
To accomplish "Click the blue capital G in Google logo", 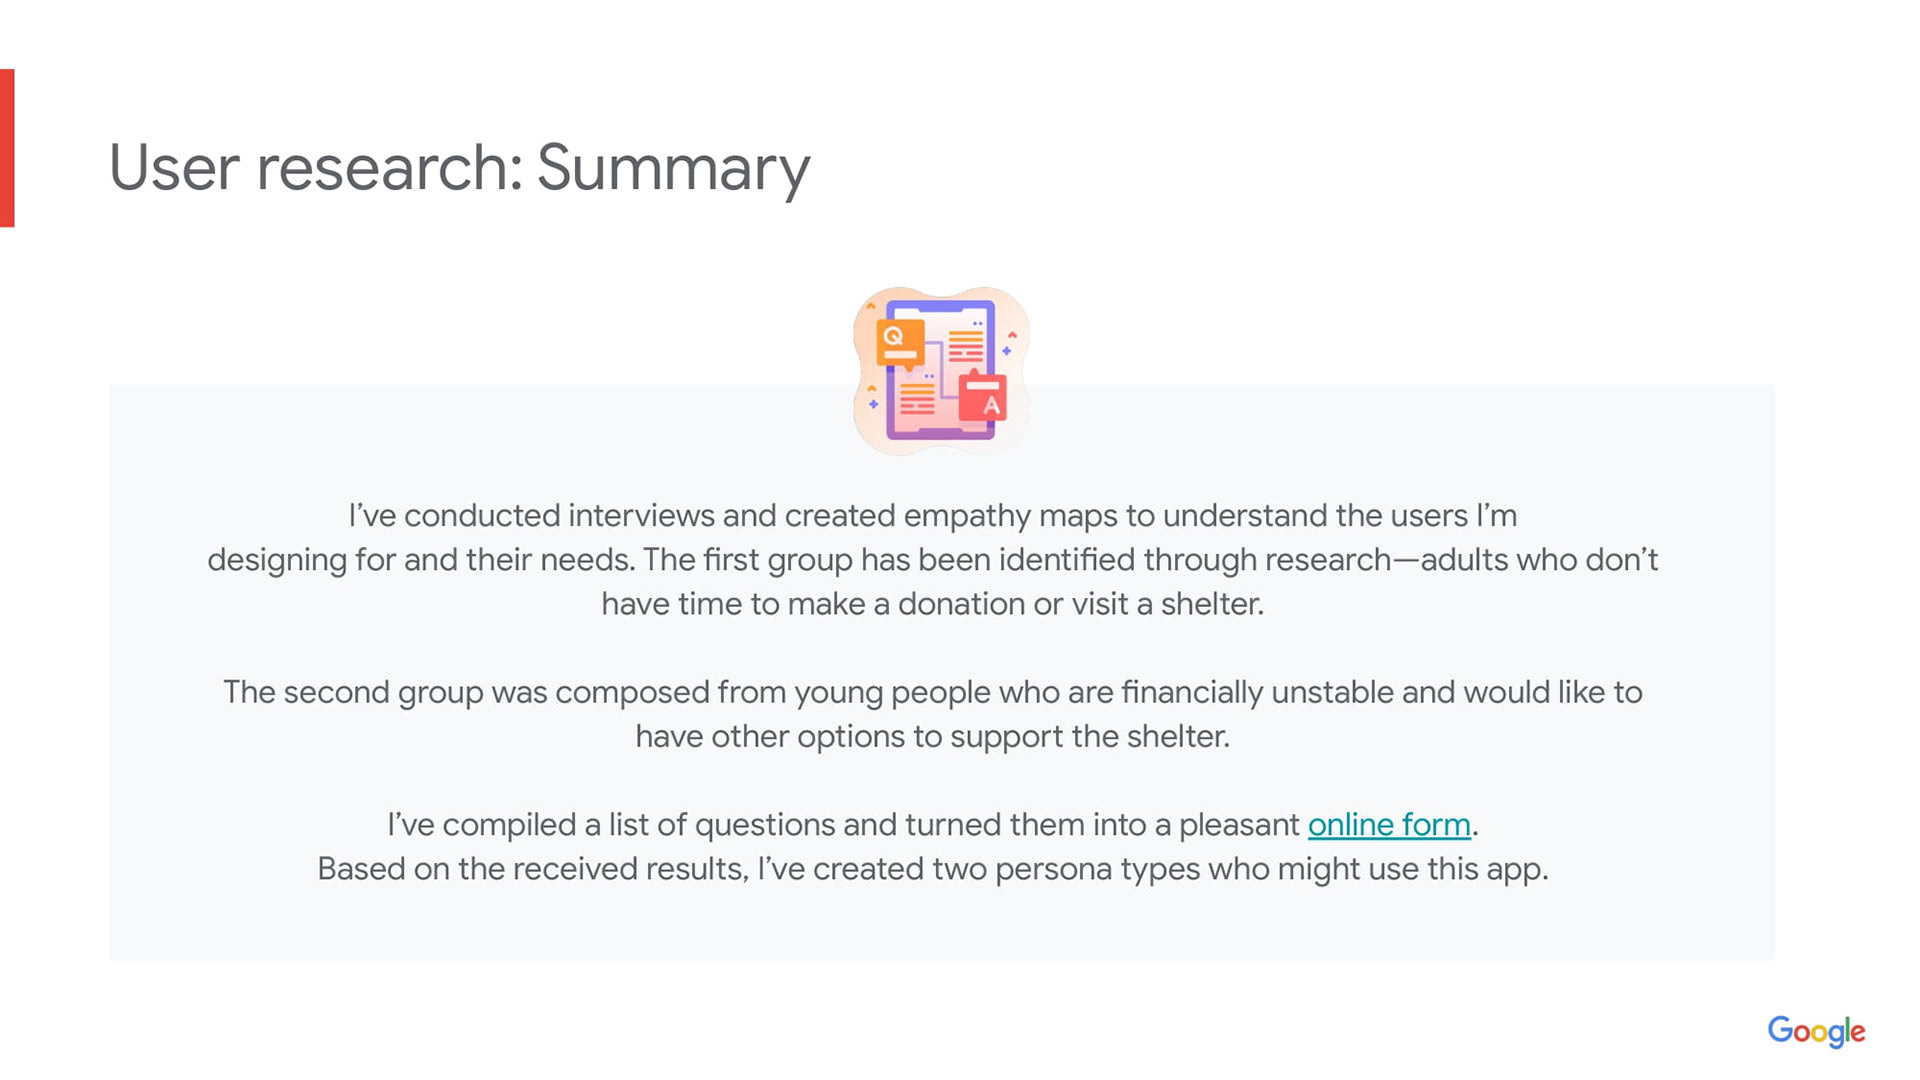I will click(x=1780, y=1029).
